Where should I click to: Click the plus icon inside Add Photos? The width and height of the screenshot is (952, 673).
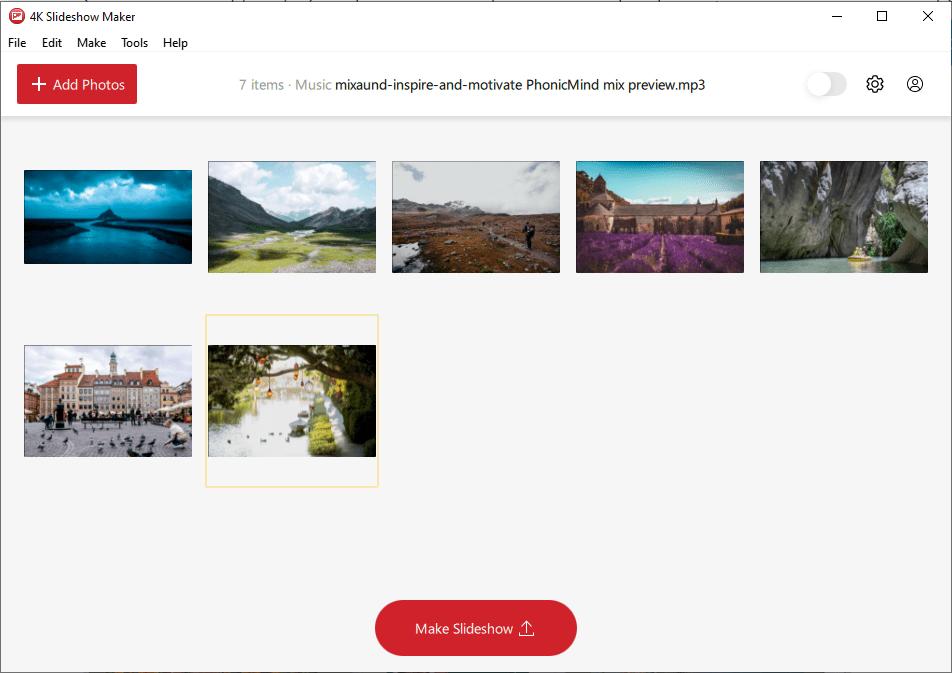(x=37, y=84)
